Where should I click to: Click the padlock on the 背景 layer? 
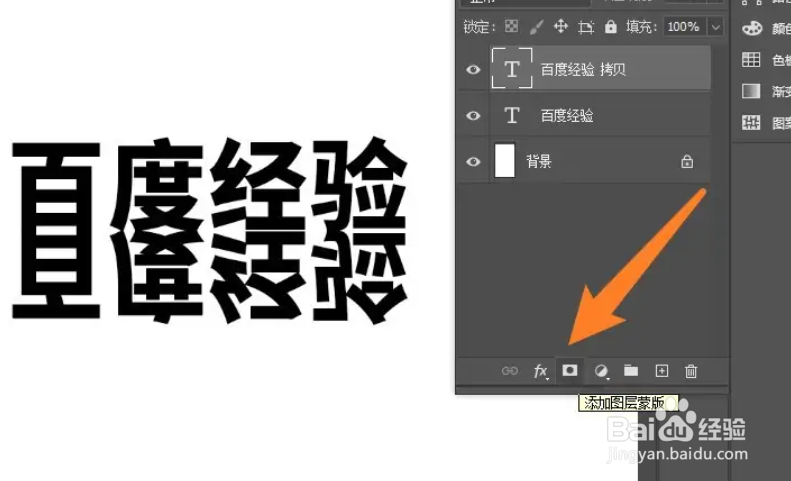click(x=687, y=162)
